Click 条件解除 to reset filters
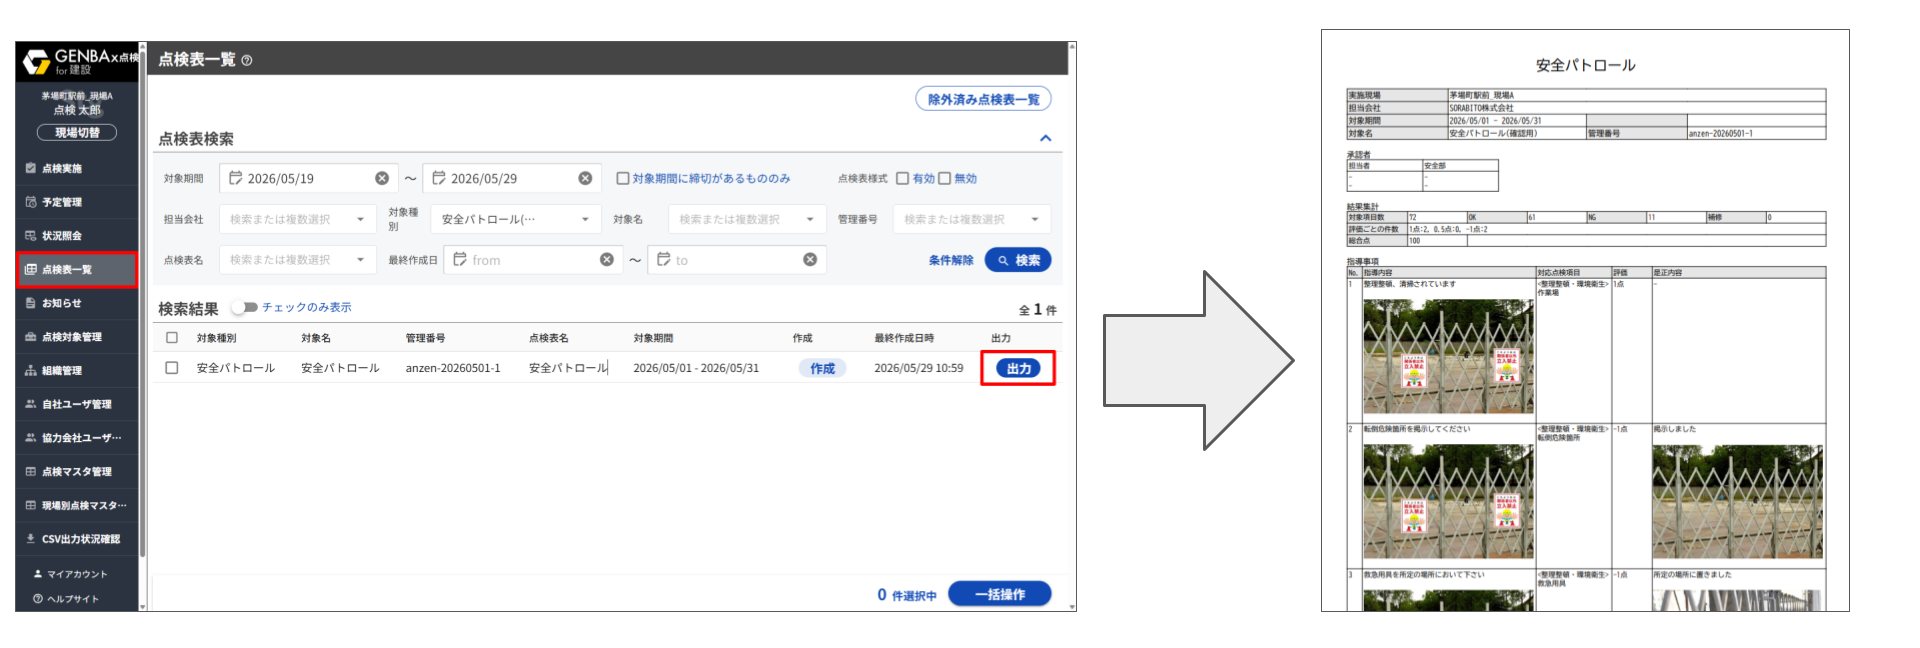1920x648 pixels. [951, 260]
